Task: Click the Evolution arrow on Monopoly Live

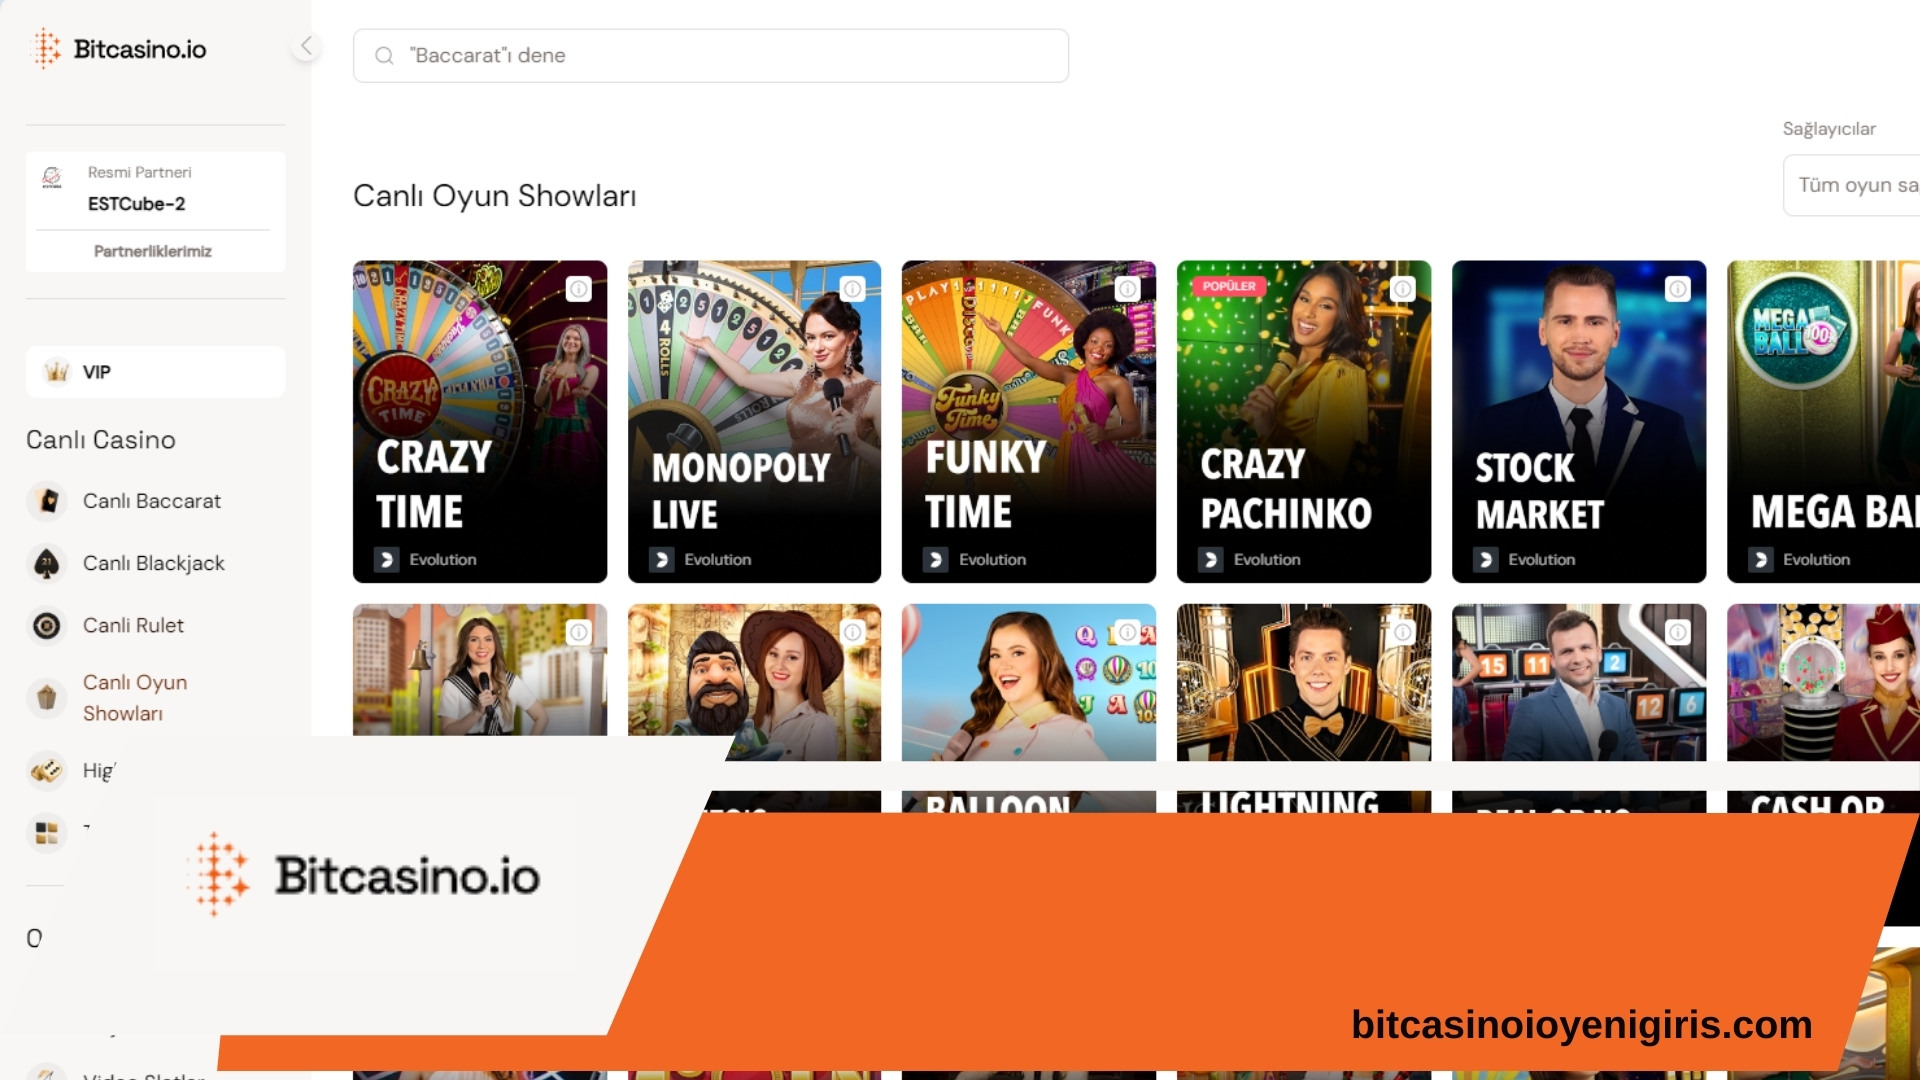Action: [x=661, y=560]
